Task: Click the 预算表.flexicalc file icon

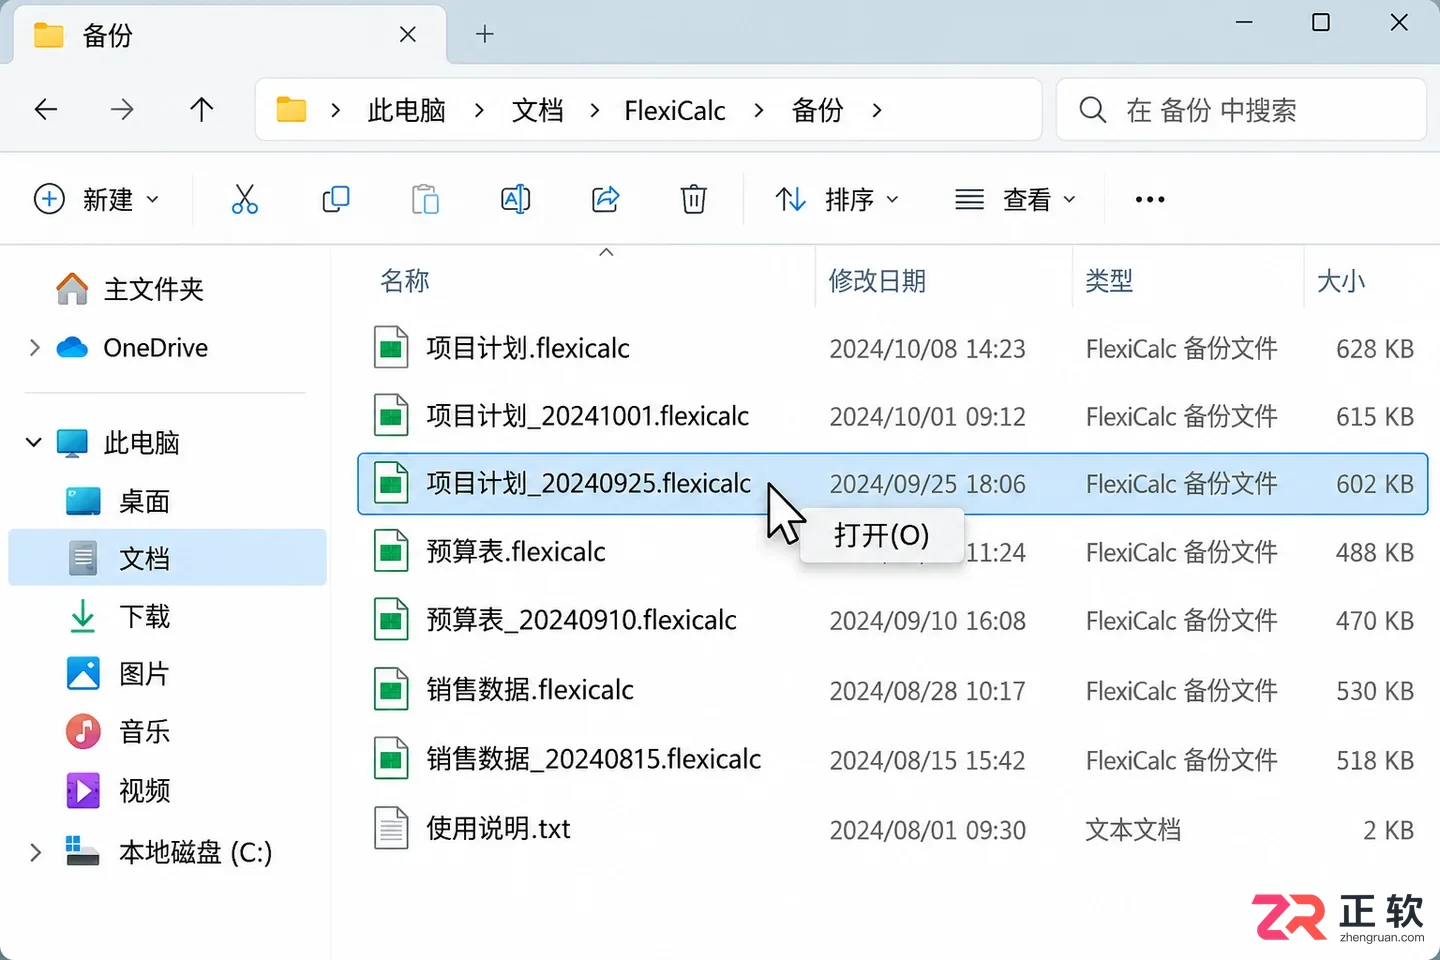Action: tap(391, 551)
